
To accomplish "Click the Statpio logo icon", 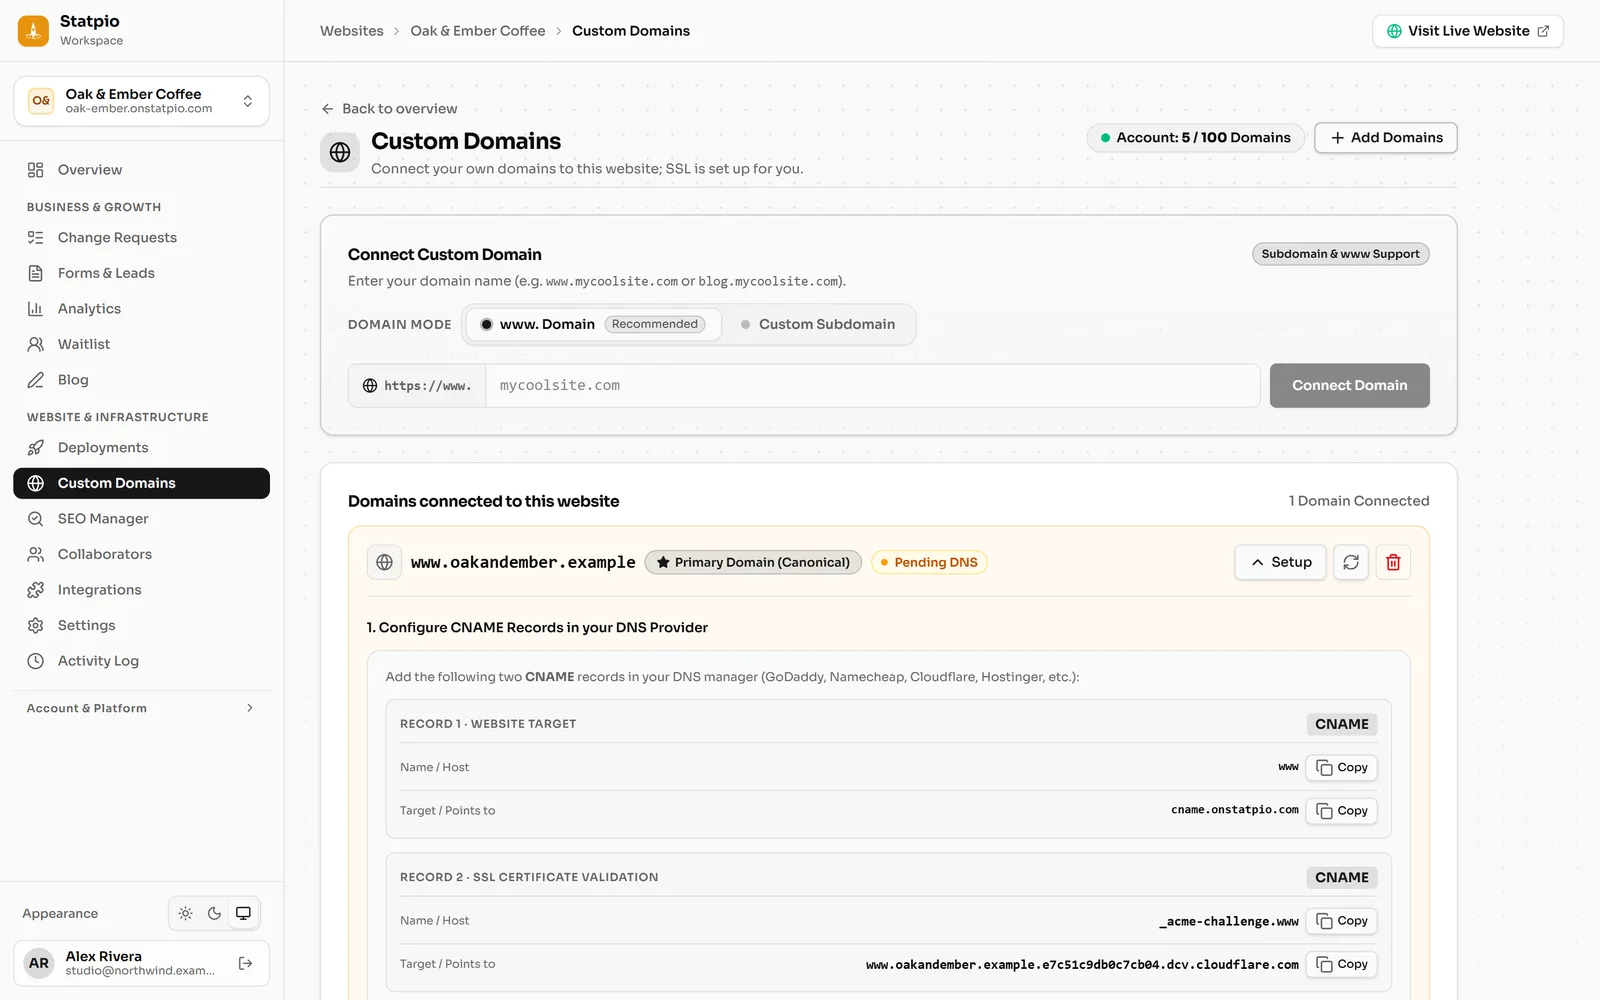I will pyautogui.click(x=33, y=31).
